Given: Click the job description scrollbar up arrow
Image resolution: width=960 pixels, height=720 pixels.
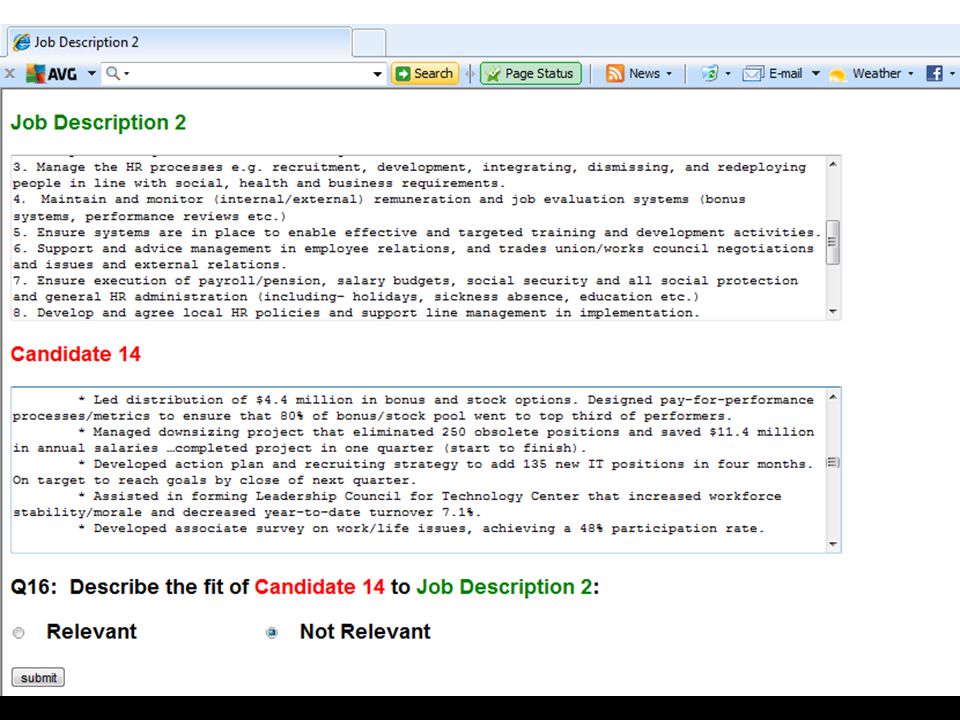Looking at the screenshot, I should point(833,164).
